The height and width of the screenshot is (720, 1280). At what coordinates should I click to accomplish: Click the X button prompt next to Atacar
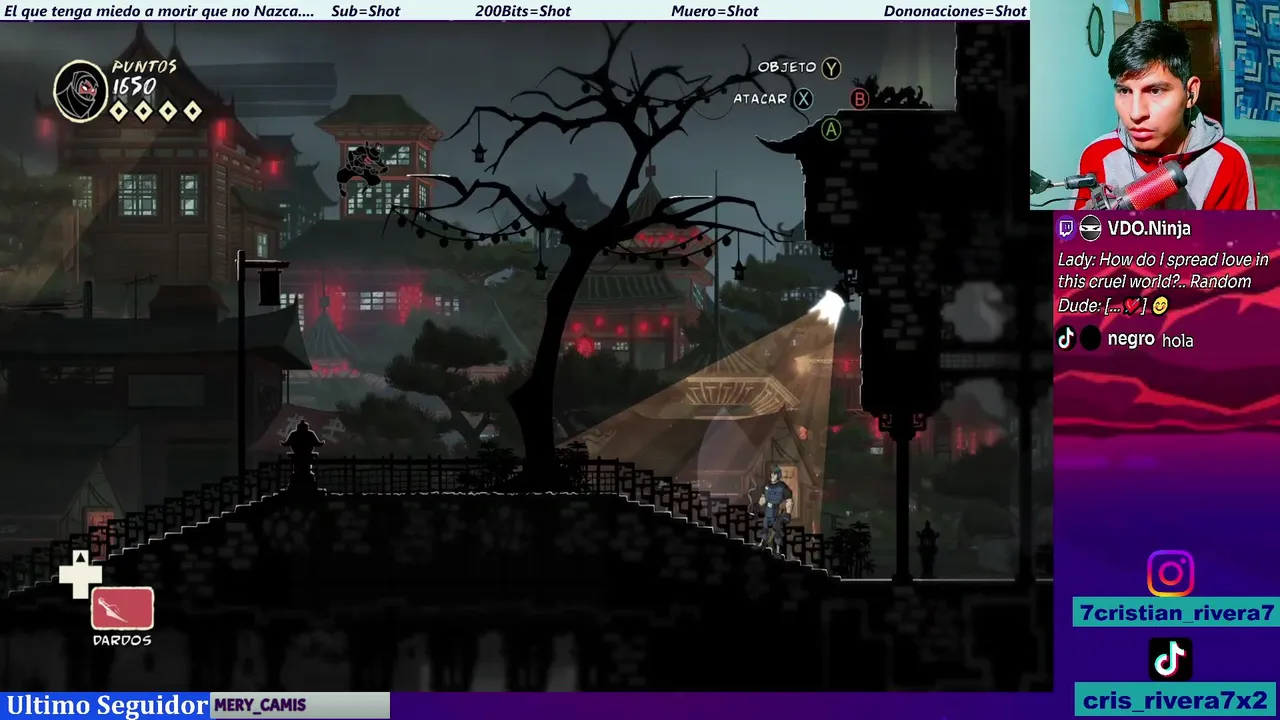click(x=803, y=99)
